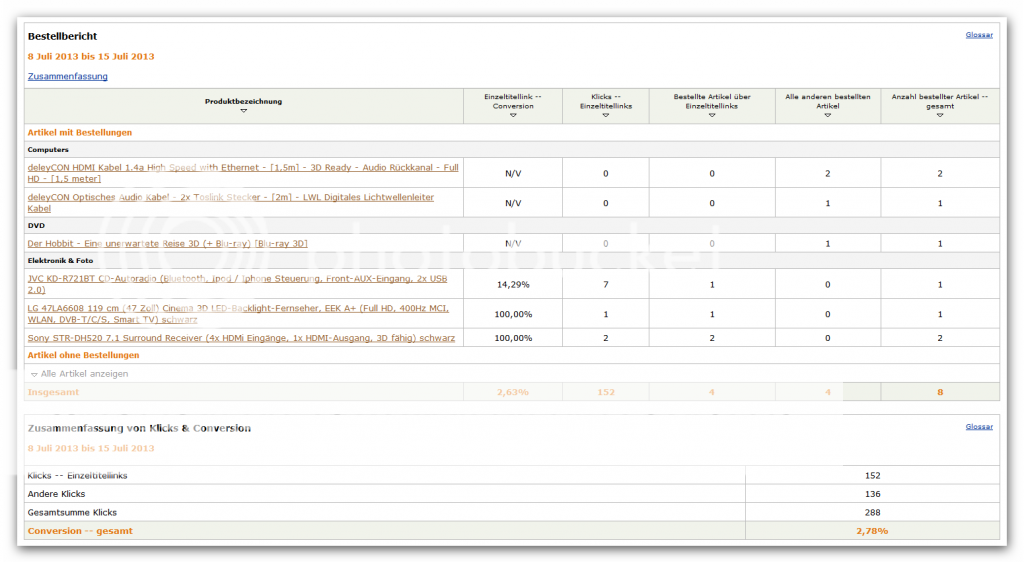The width and height of the screenshot is (1024, 562).
Task: Click sort arrow under Alle anderen bestellten Artikel
Action: coord(827,115)
